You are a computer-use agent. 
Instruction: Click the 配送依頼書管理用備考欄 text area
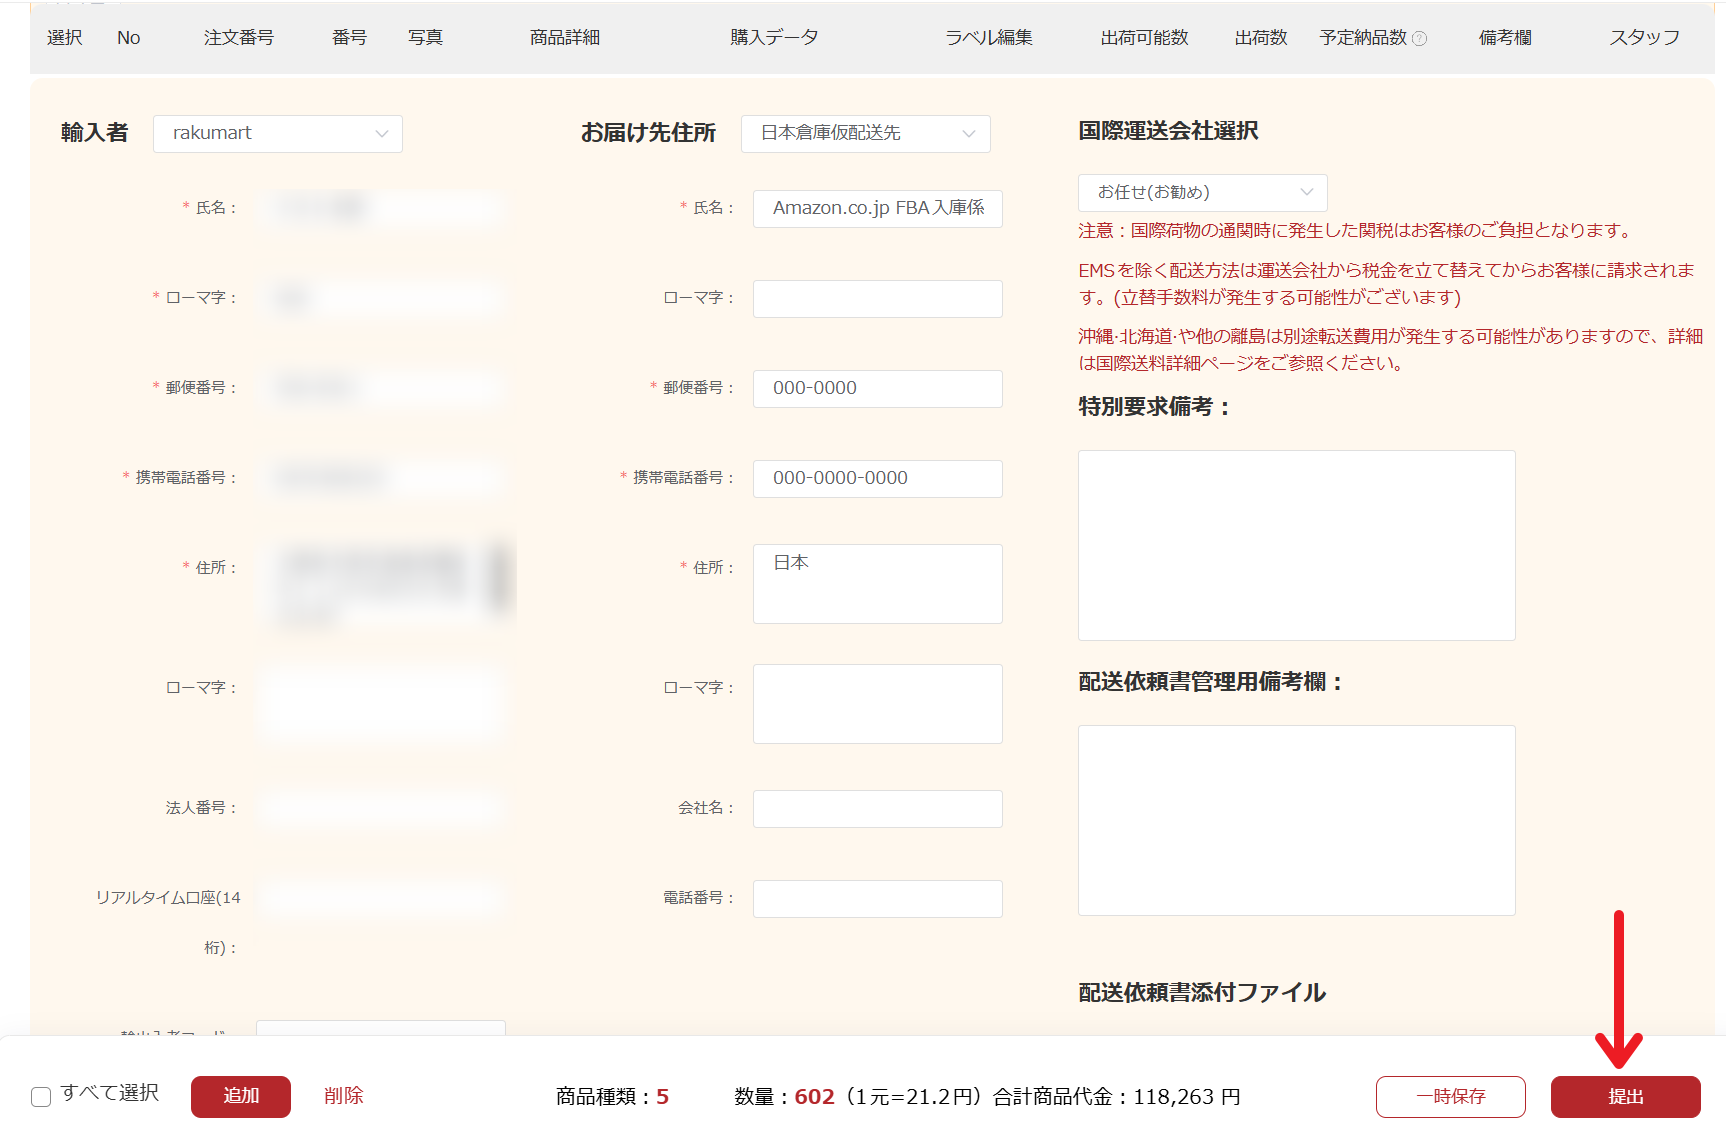1296,820
